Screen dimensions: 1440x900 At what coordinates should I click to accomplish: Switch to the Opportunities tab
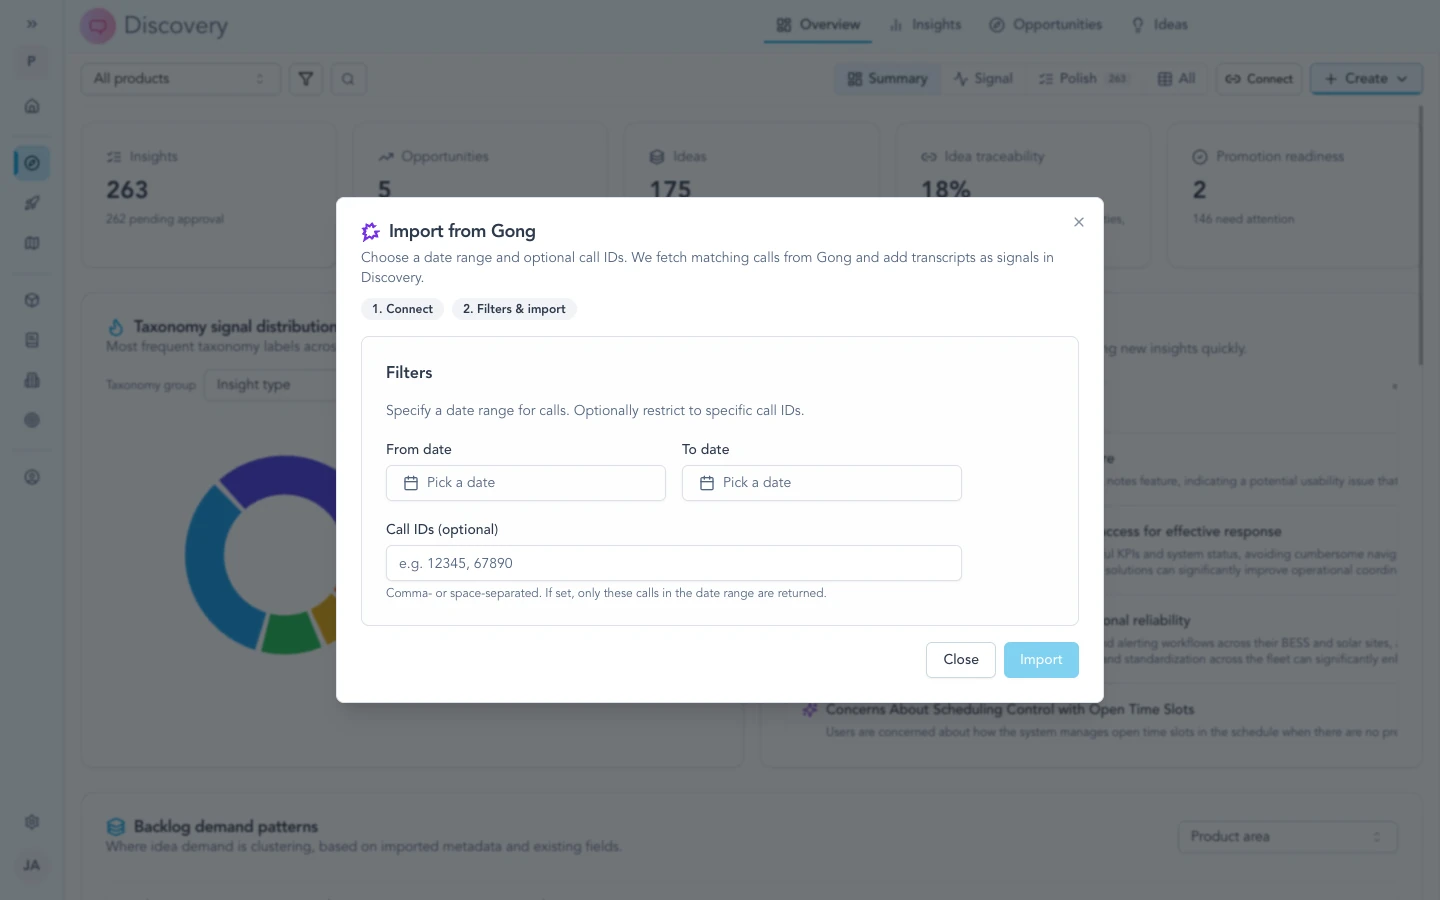[1046, 25]
